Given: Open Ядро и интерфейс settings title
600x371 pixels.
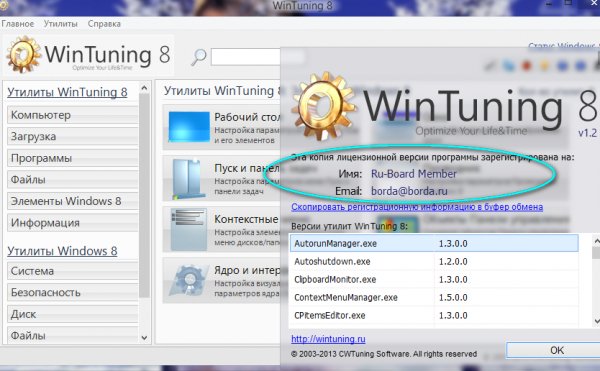Looking at the screenshot, I should coord(248,270).
